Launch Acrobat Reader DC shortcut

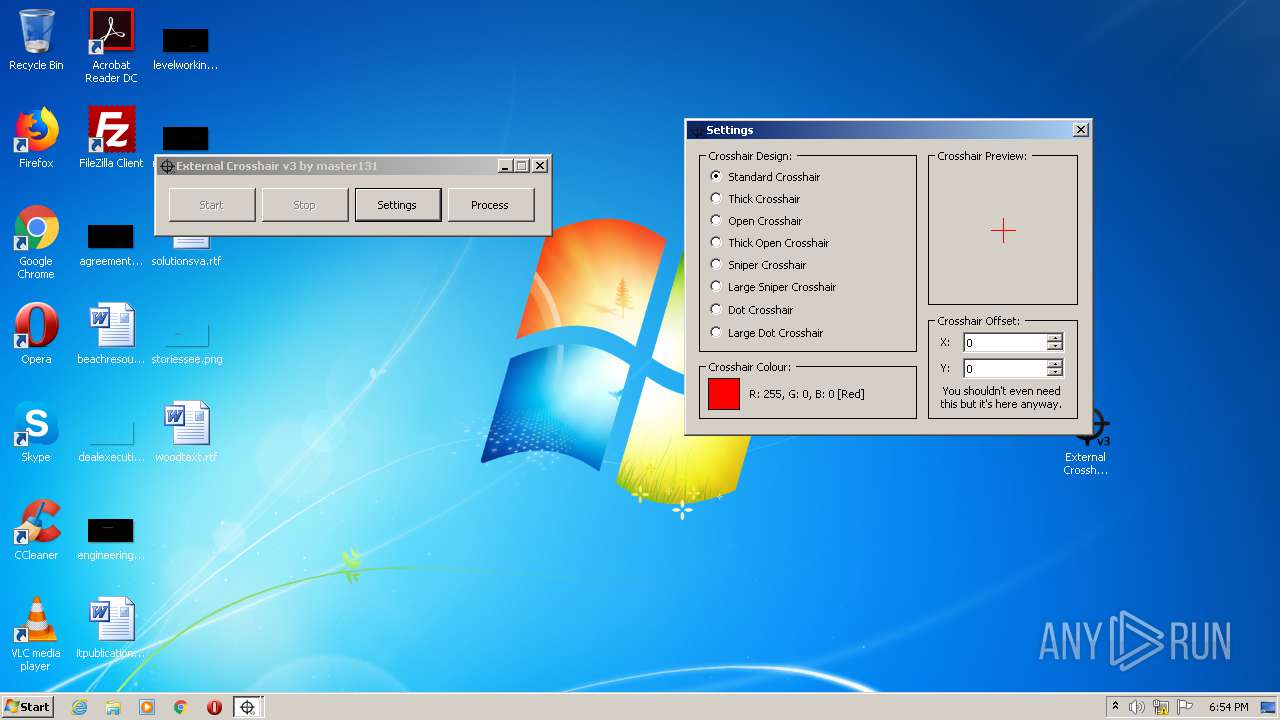(x=111, y=46)
